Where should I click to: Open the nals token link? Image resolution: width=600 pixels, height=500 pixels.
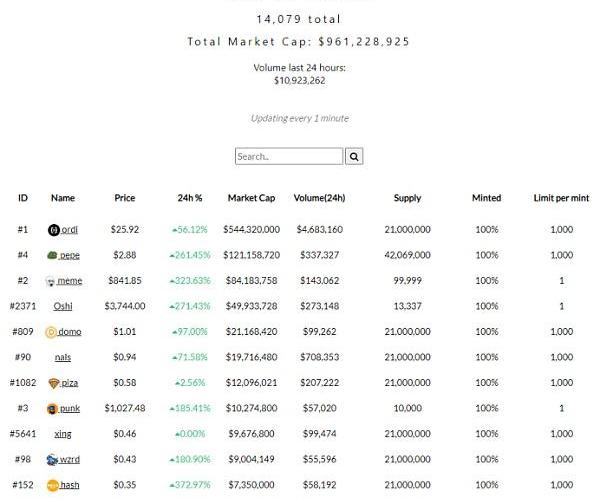pos(63,357)
